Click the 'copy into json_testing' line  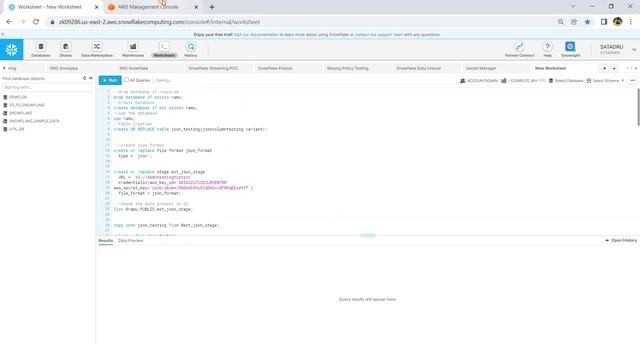pyautogui.click(x=166, y=225)
